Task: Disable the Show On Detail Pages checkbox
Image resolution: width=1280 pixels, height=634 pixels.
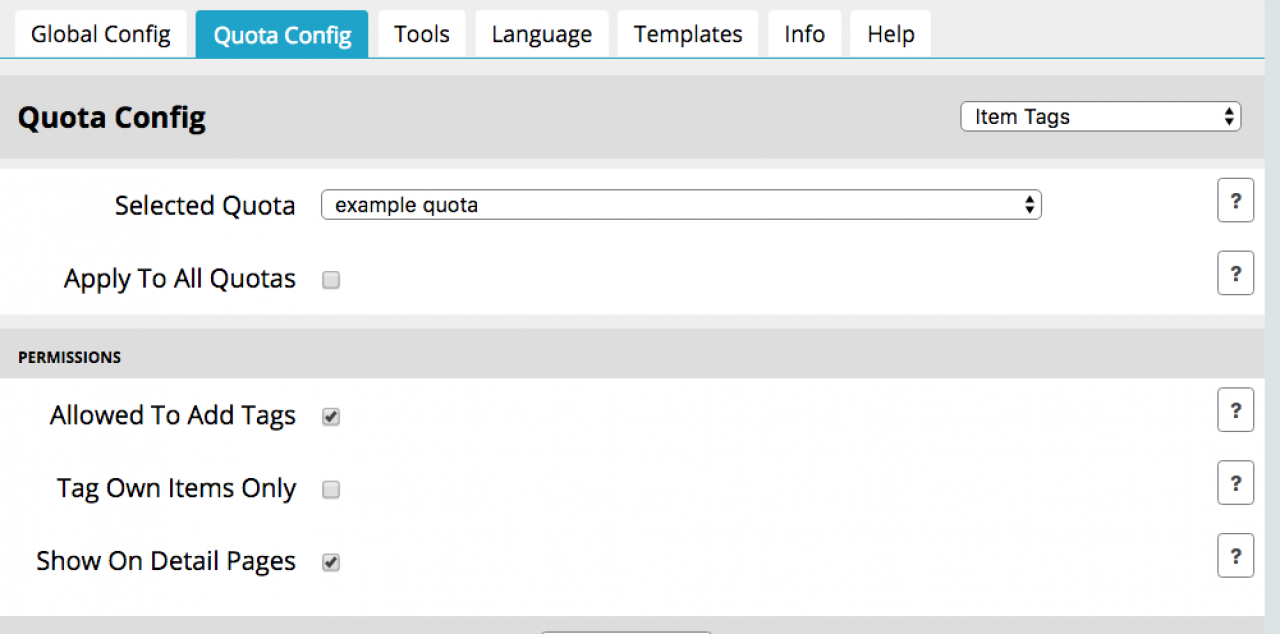Action: click(331, 563)
